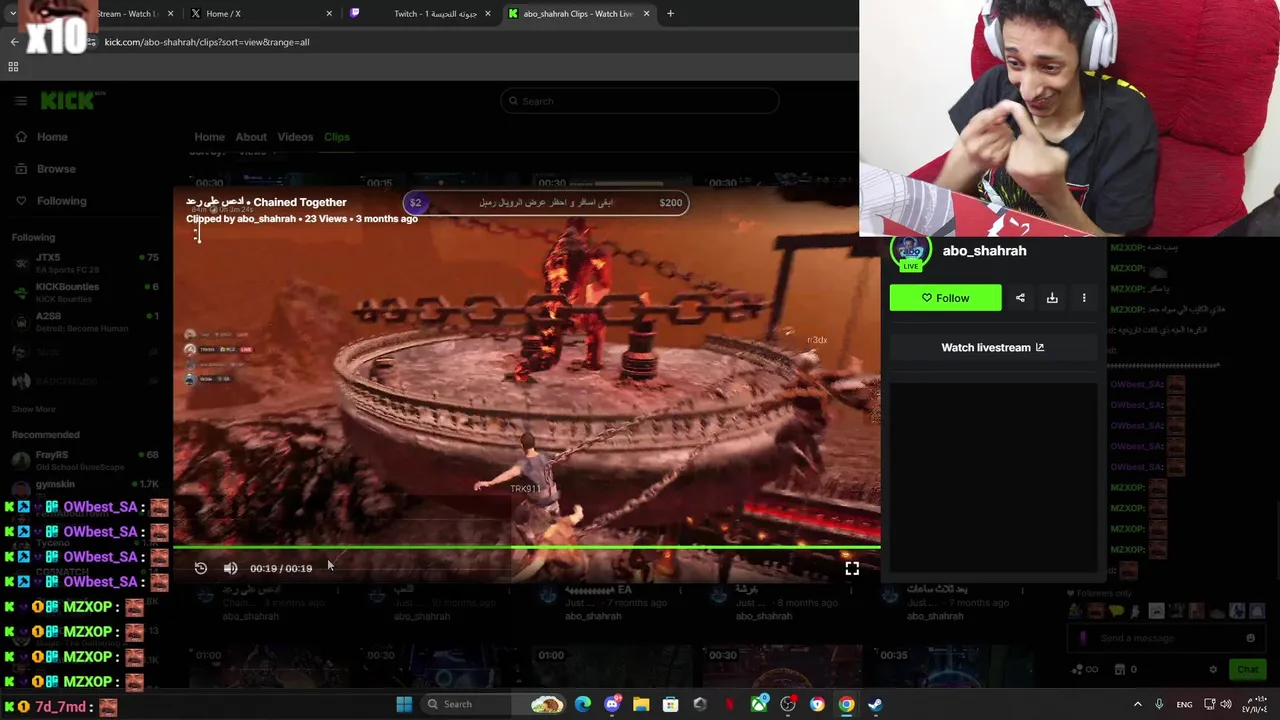The height and width of the screenshot is (720, 1280).
Task: Switch to the Twitch browser tab
Action: pyautogui.click(x=420, y=14)
